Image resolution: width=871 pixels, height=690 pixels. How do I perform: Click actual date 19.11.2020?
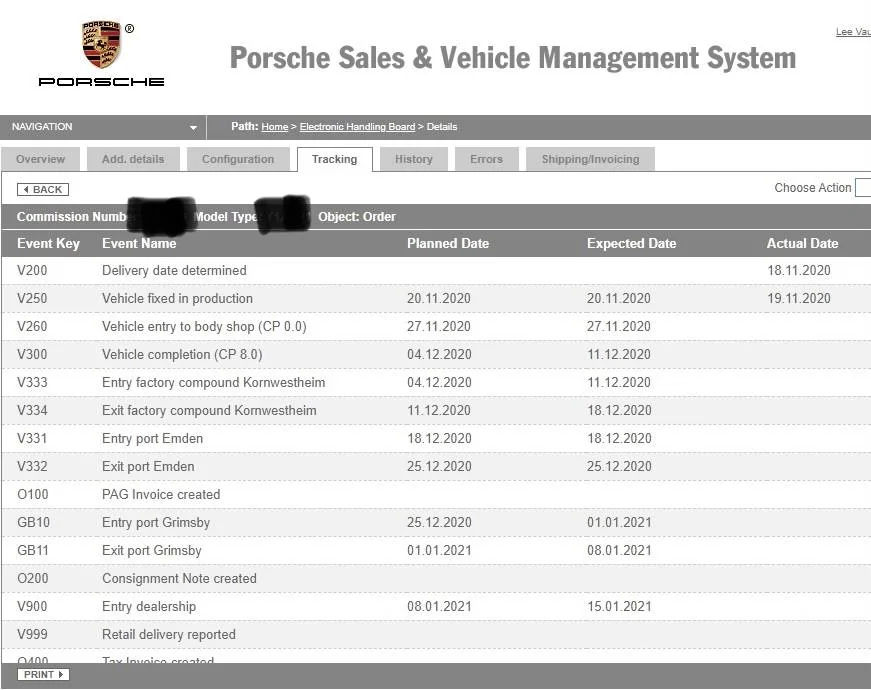click(x=799, y=298)
